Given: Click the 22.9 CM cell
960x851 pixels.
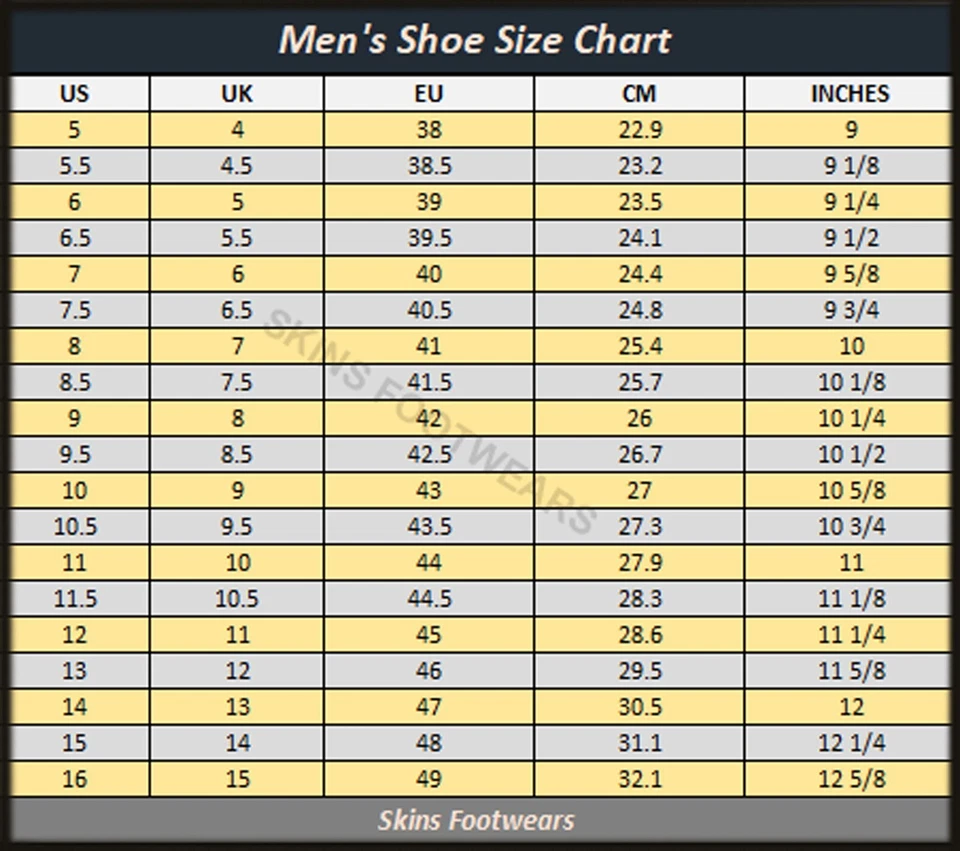Looking at the screenshot, I should [640, 130].
